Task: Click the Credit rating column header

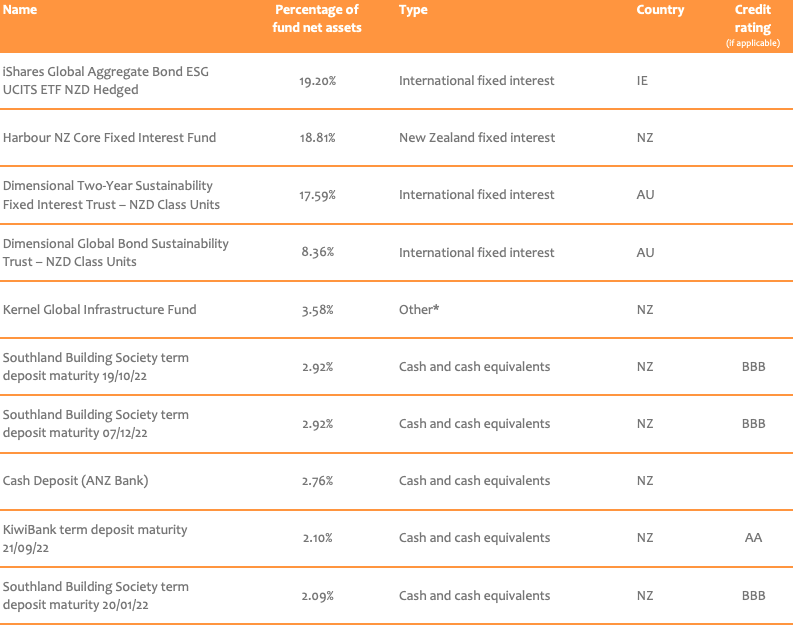Action: pos(752,19)
